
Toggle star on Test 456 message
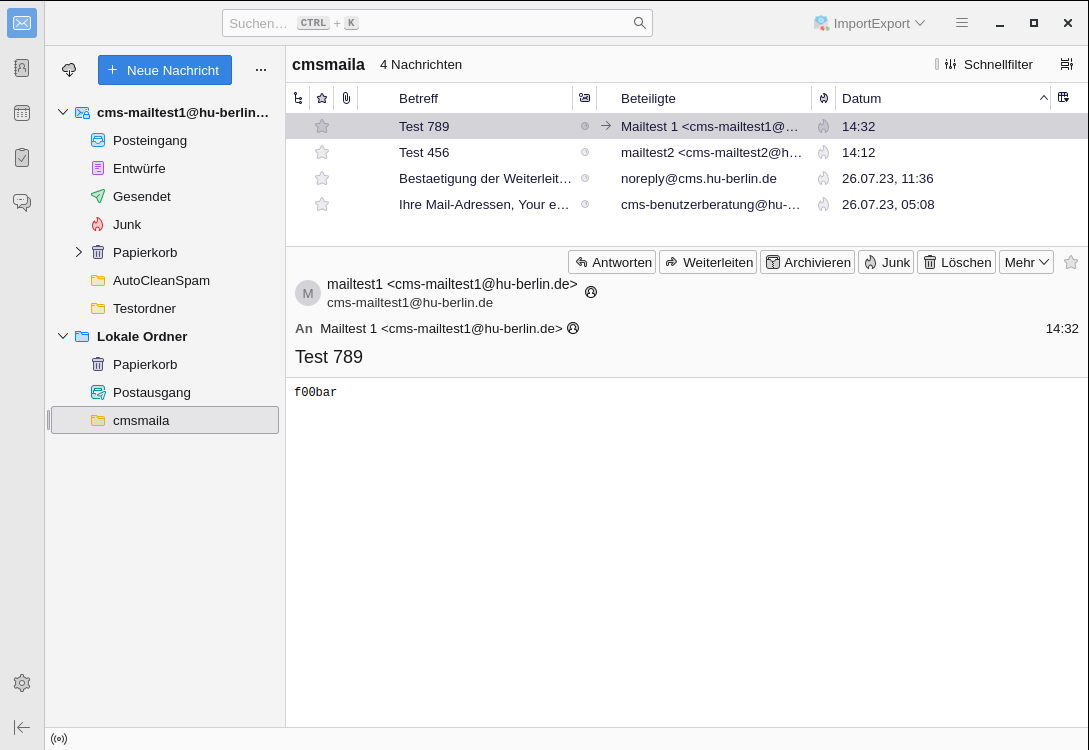322,152
